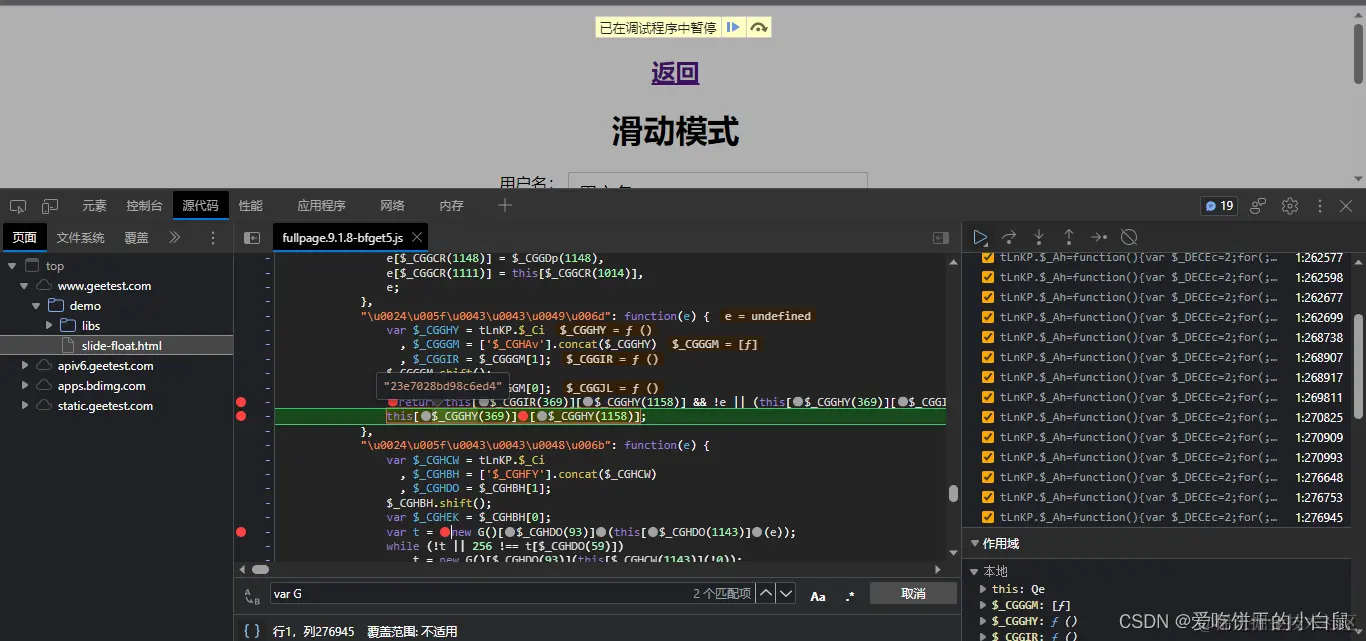The image size is (1366, 641).
Task: Disable breakpoint at 1:269811
Action: pyautogui.click(x=988, y=397)
